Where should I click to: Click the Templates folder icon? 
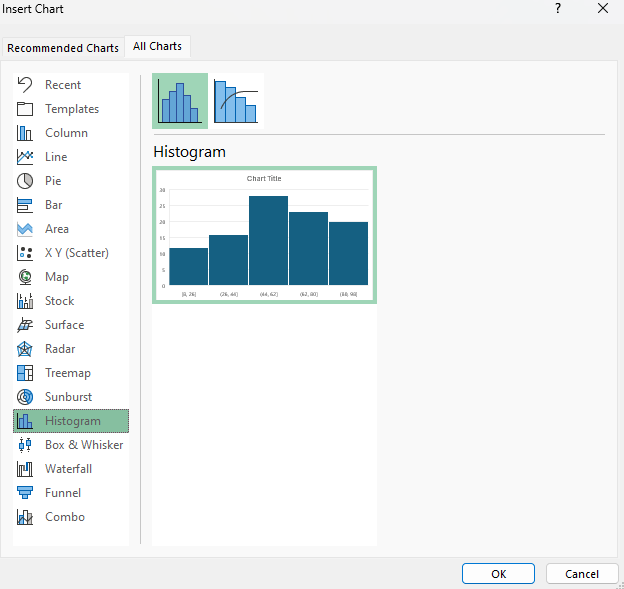point(25,109)
